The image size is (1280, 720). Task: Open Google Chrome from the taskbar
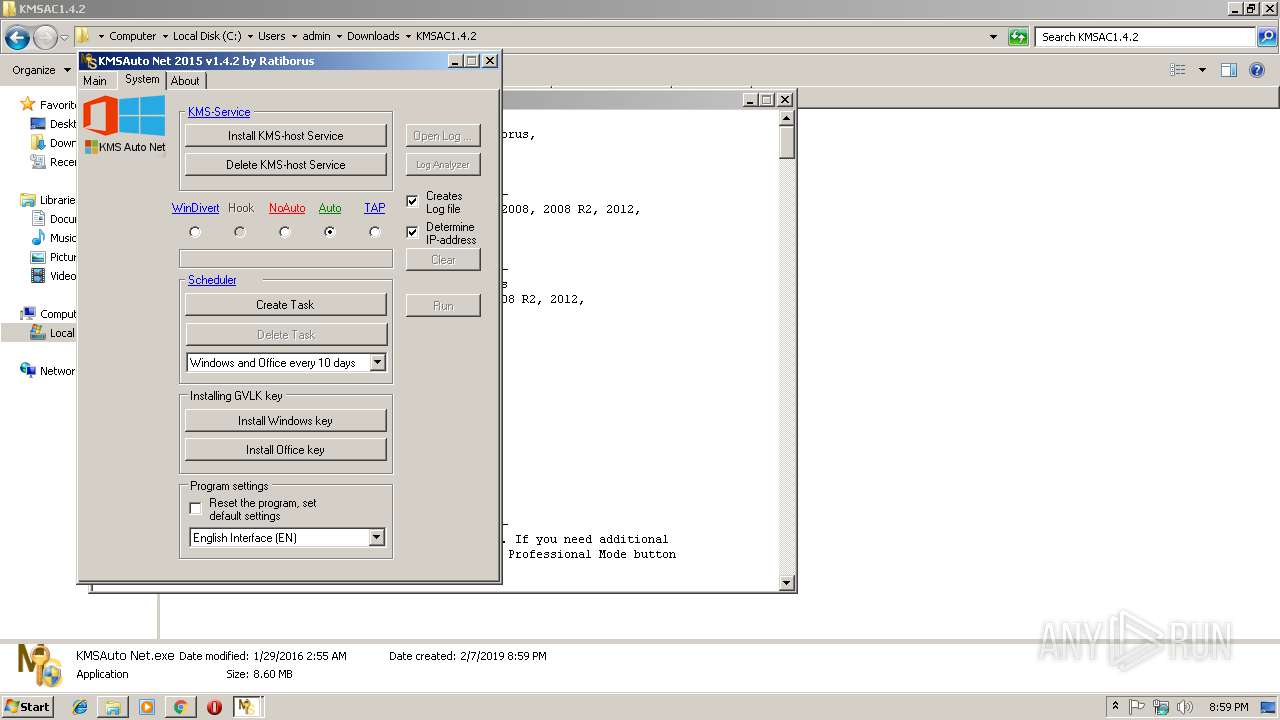180,707
